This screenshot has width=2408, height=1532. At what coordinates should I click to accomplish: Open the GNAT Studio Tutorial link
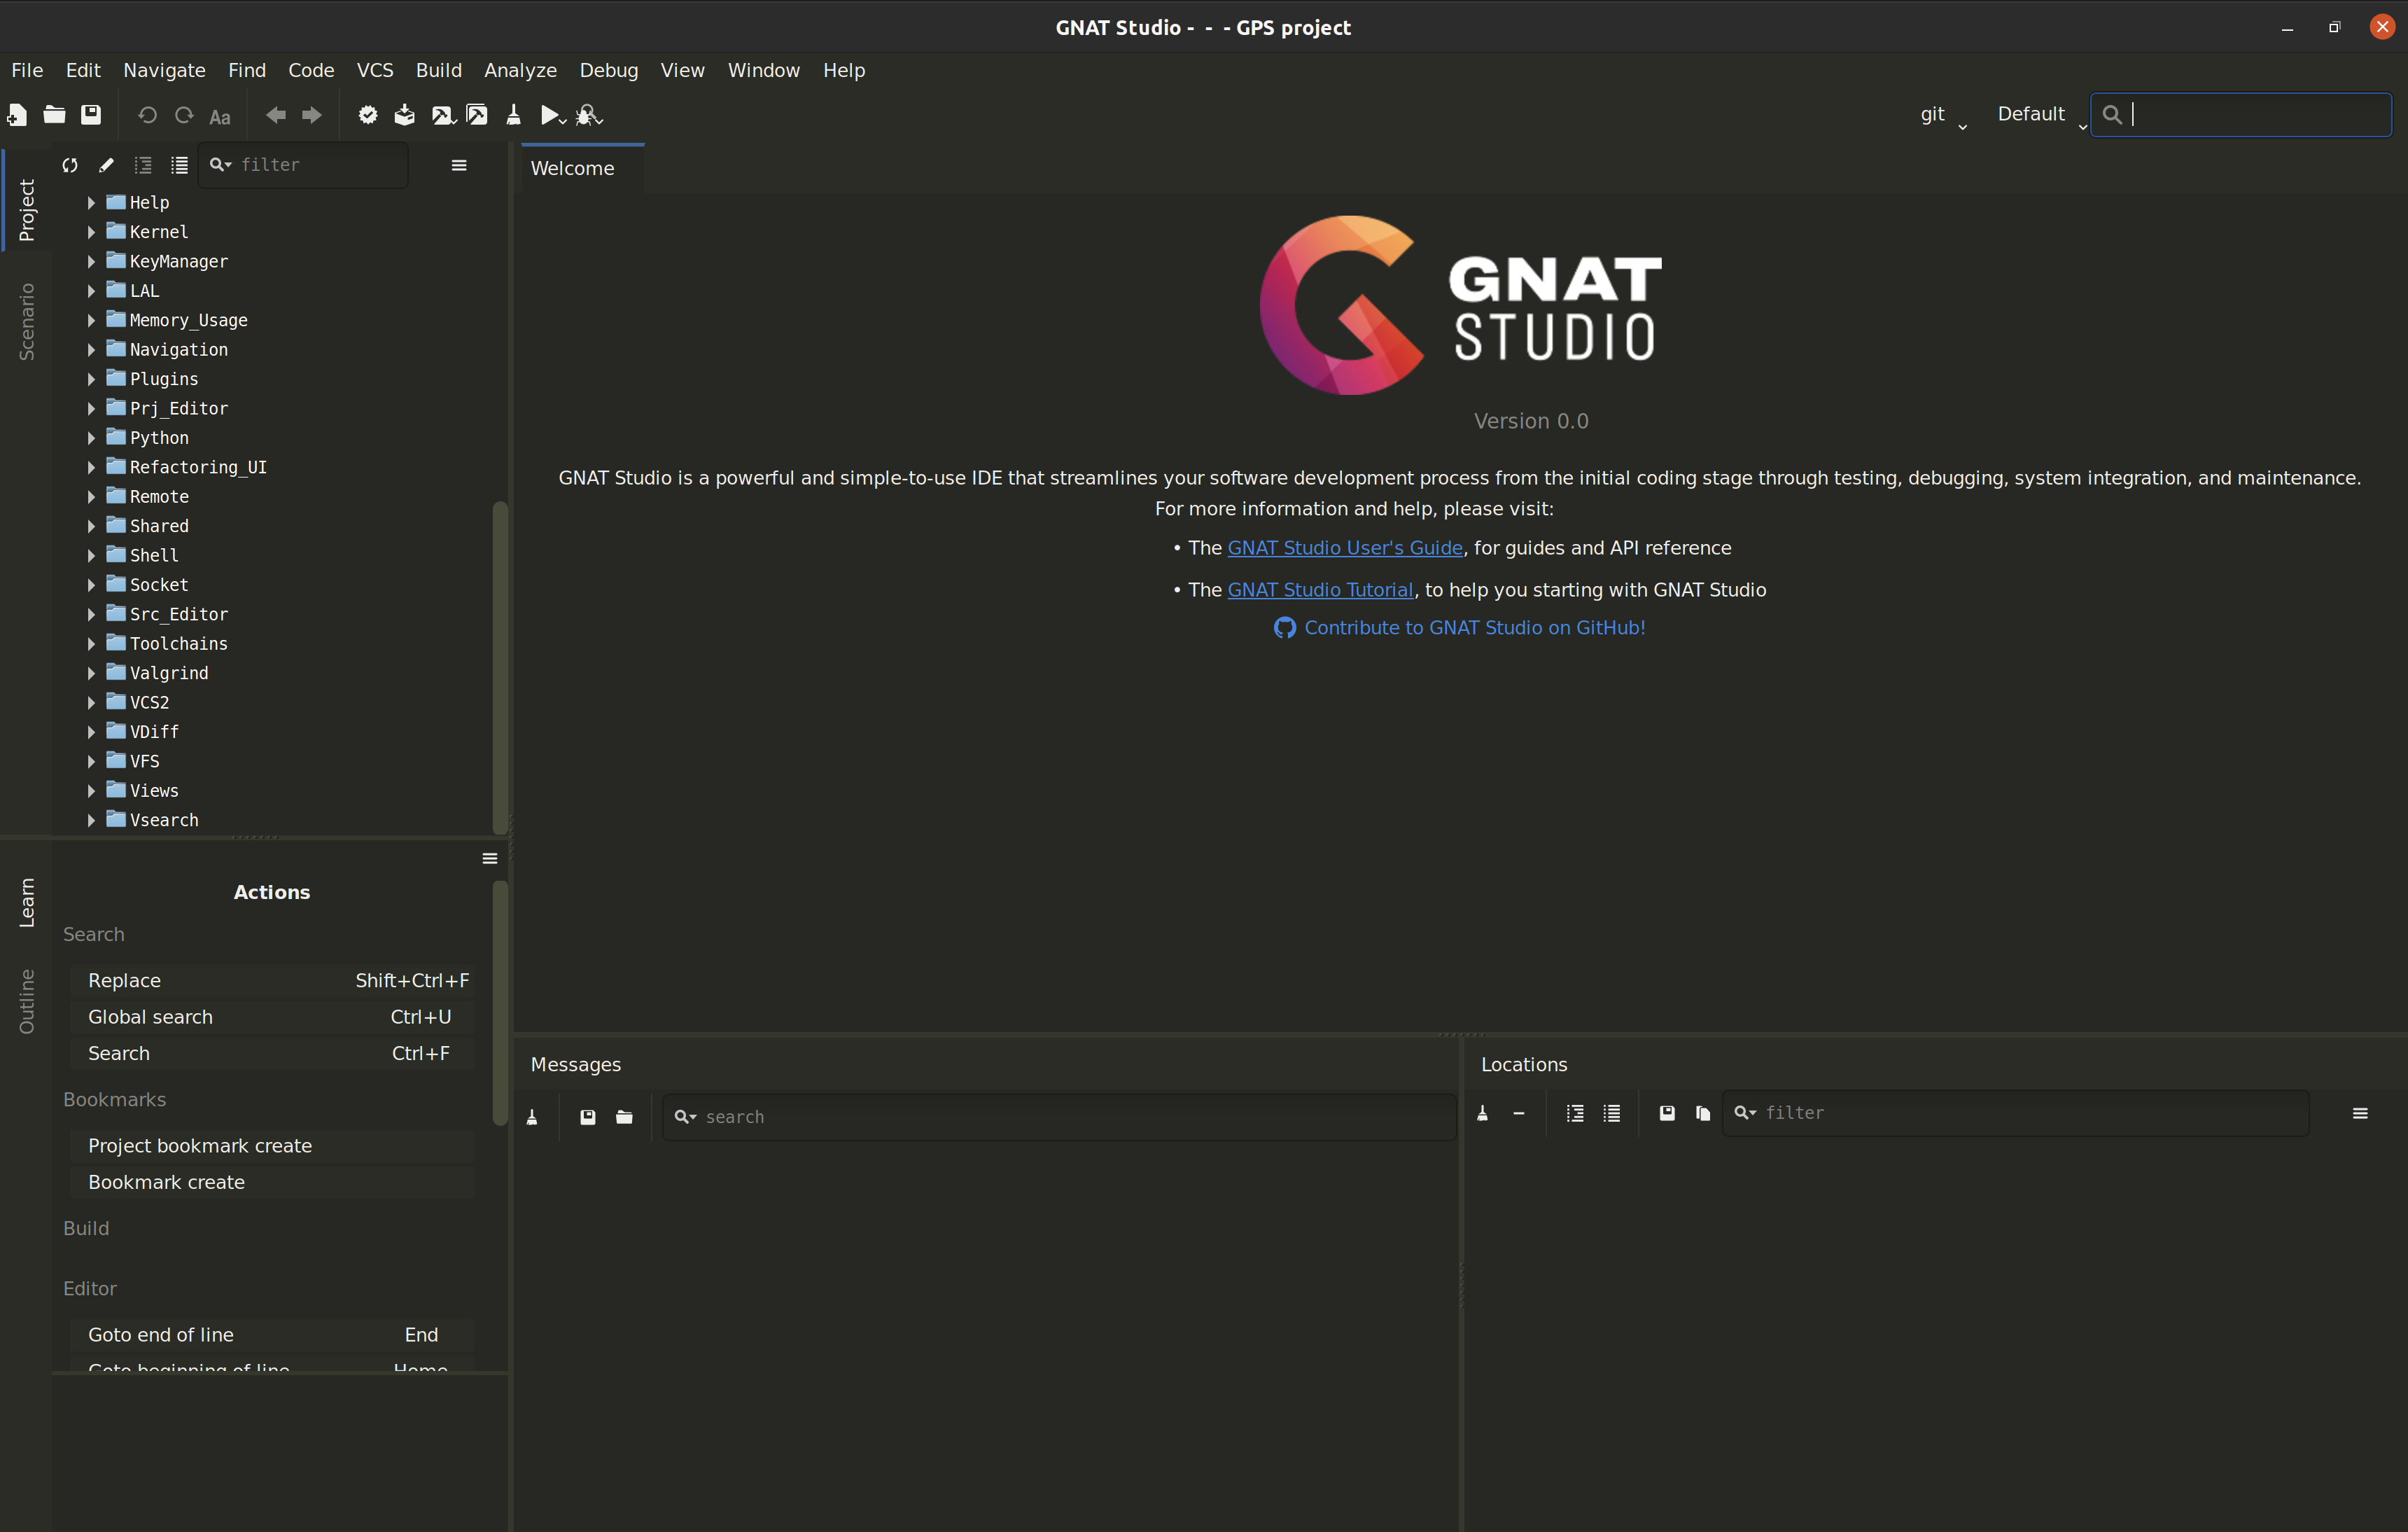pyautogui.click(x=1320, y=590)
